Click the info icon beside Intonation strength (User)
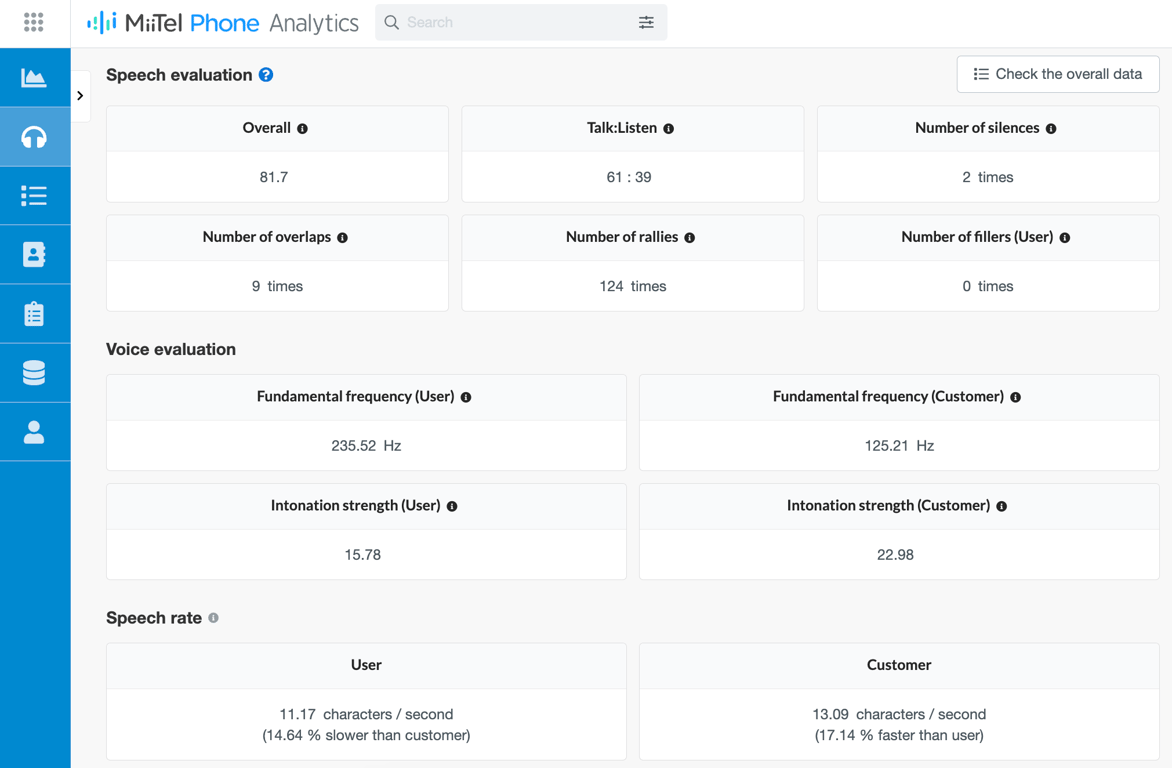This screenshot has width=1172, height=768. 452,506
